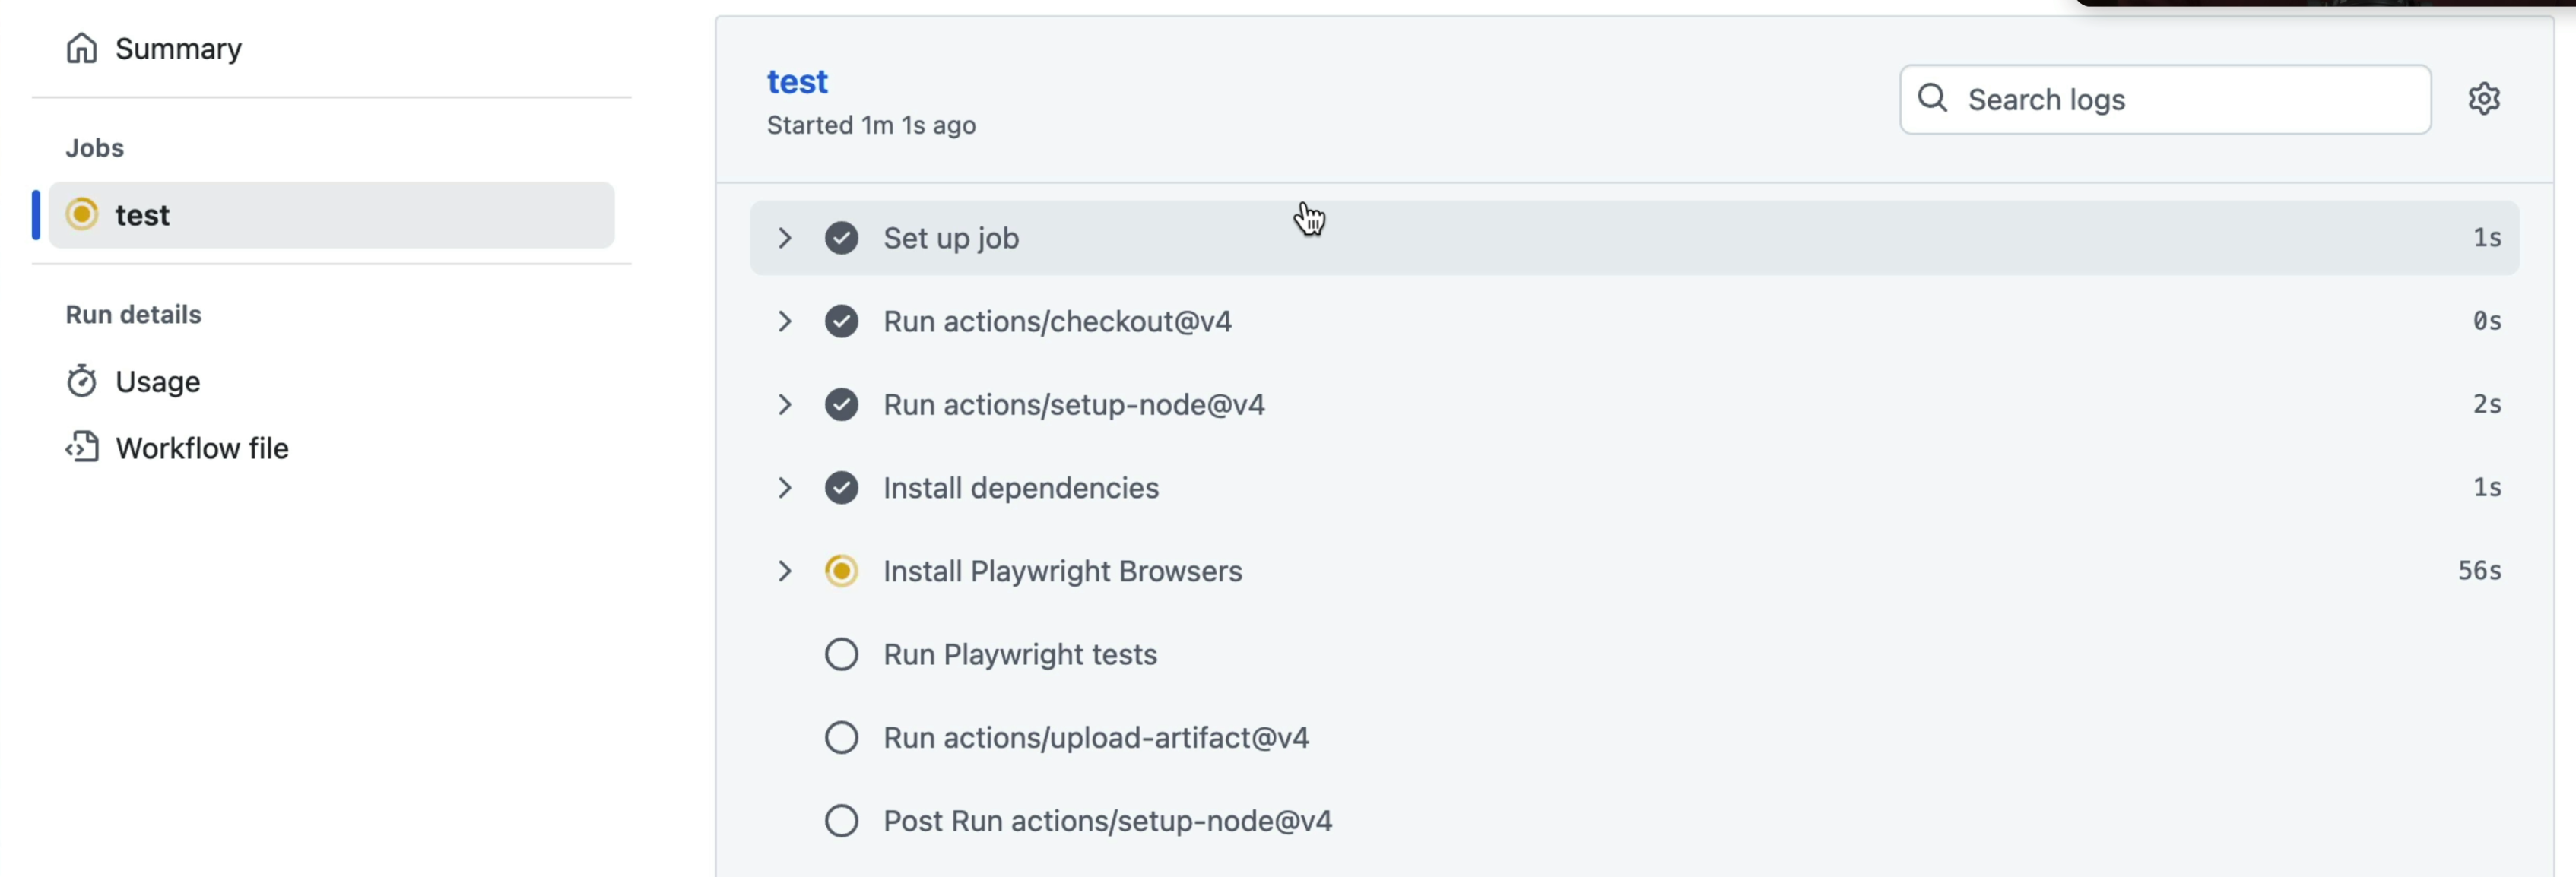Open the Workflow file link
Image resolution: width=2576 pixels, height=877 pixels.
tap(201, 448)
